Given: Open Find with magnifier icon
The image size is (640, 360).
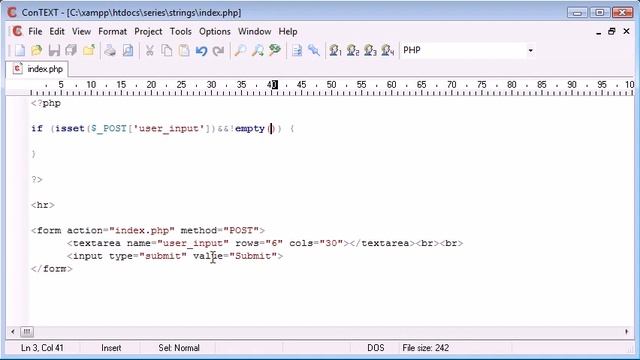Looking at the screenshot, I should pos(240,51).
